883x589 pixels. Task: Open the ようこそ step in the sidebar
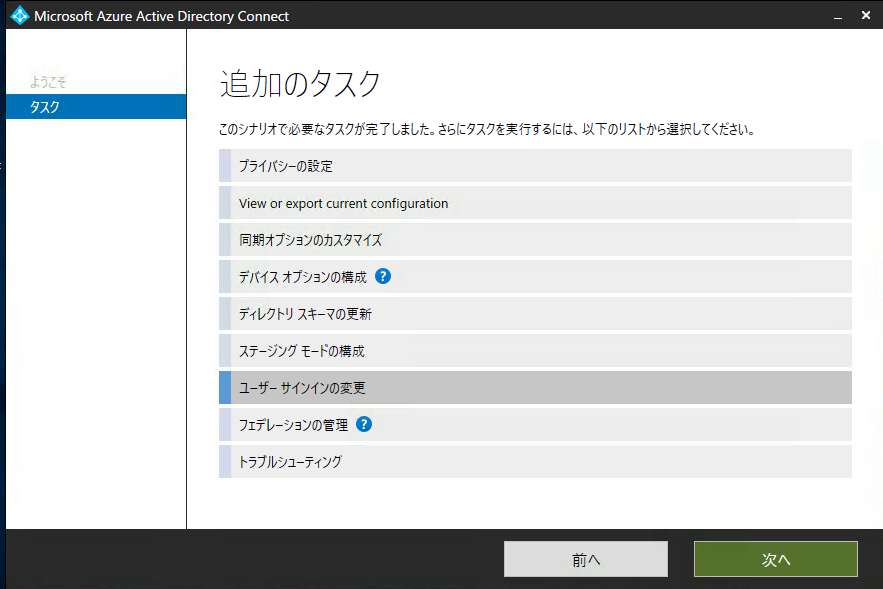(x=48, y=82)
